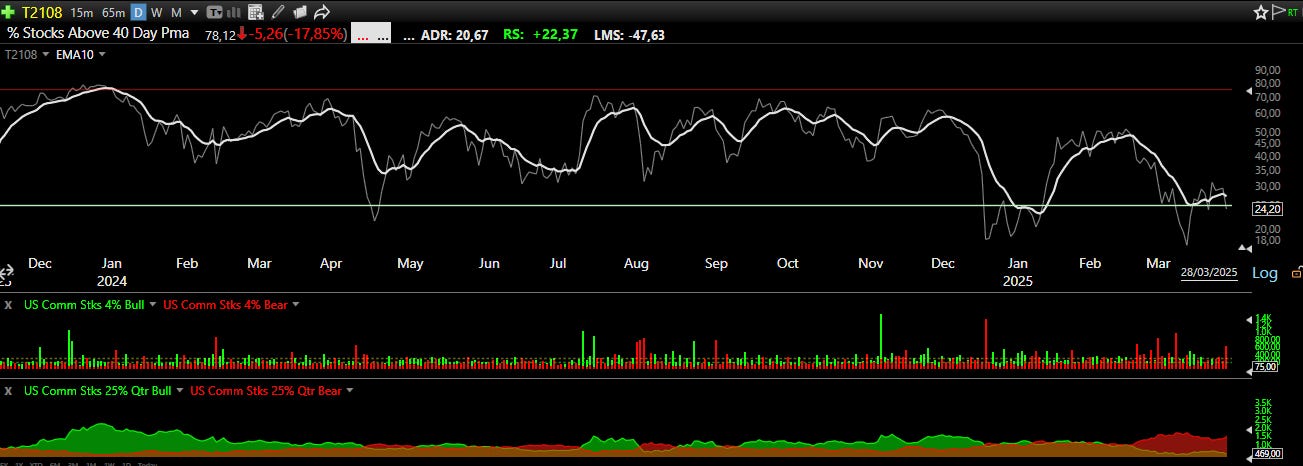
Task: Click the white and red highlighted box after change
Action: point(371,34)
